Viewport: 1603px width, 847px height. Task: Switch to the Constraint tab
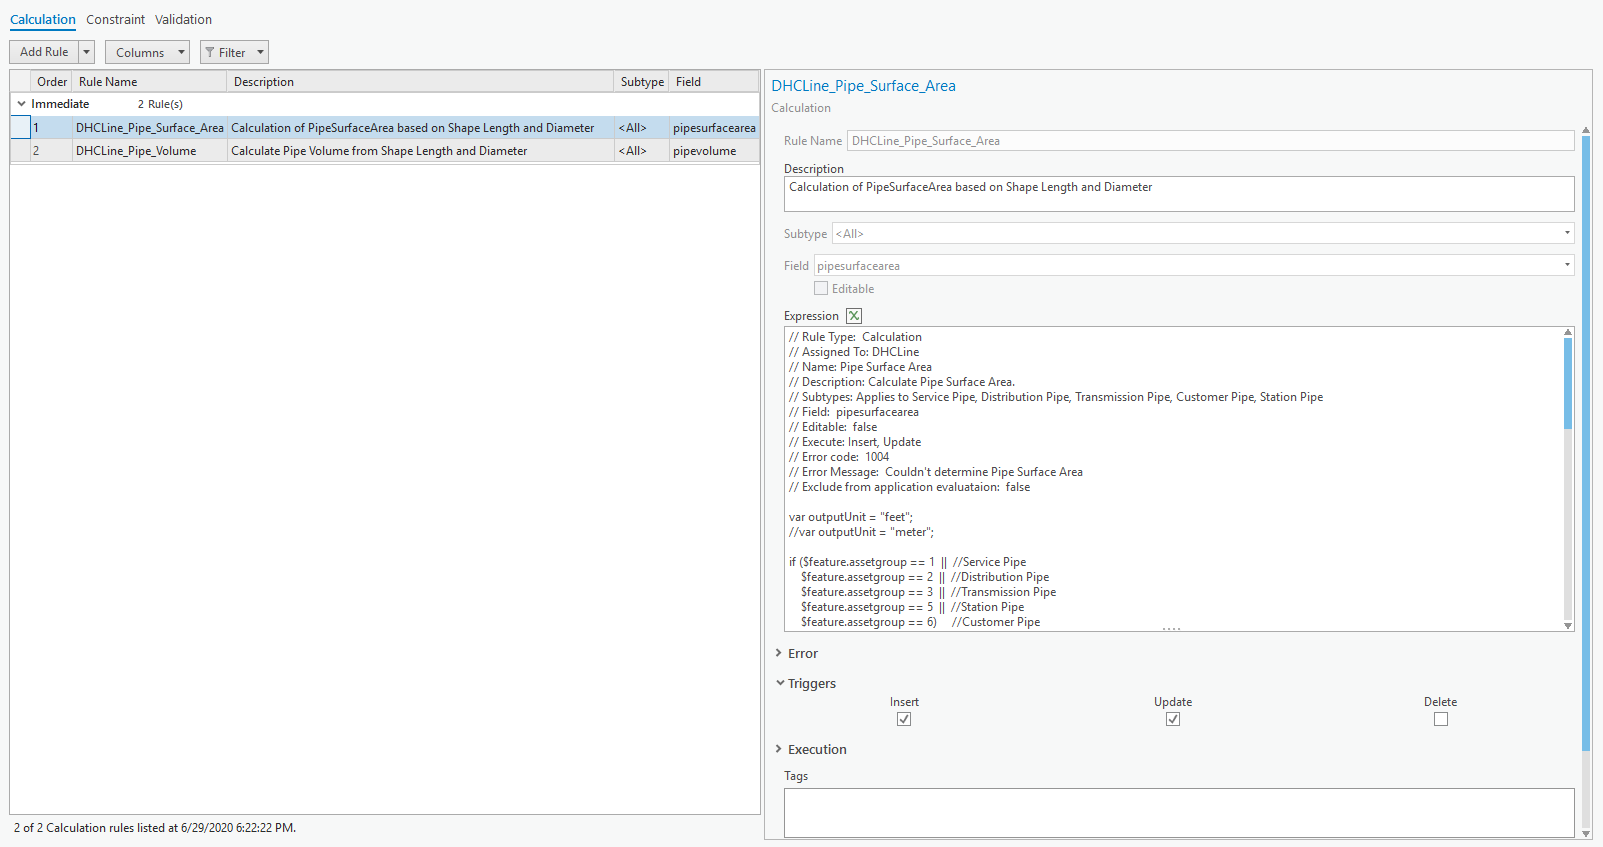pyautogui.click(x=115, y=19)
